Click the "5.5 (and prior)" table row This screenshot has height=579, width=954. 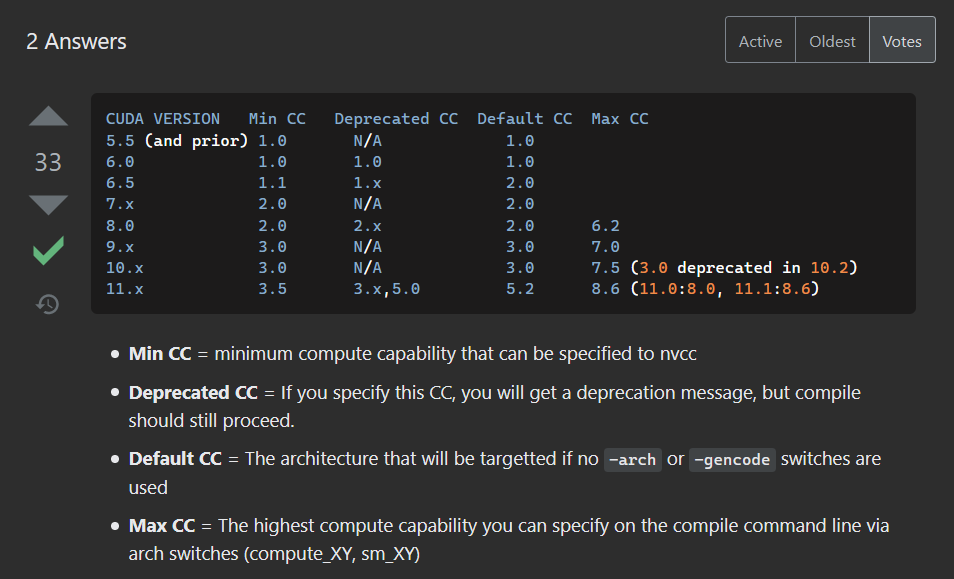pos(176,141)
